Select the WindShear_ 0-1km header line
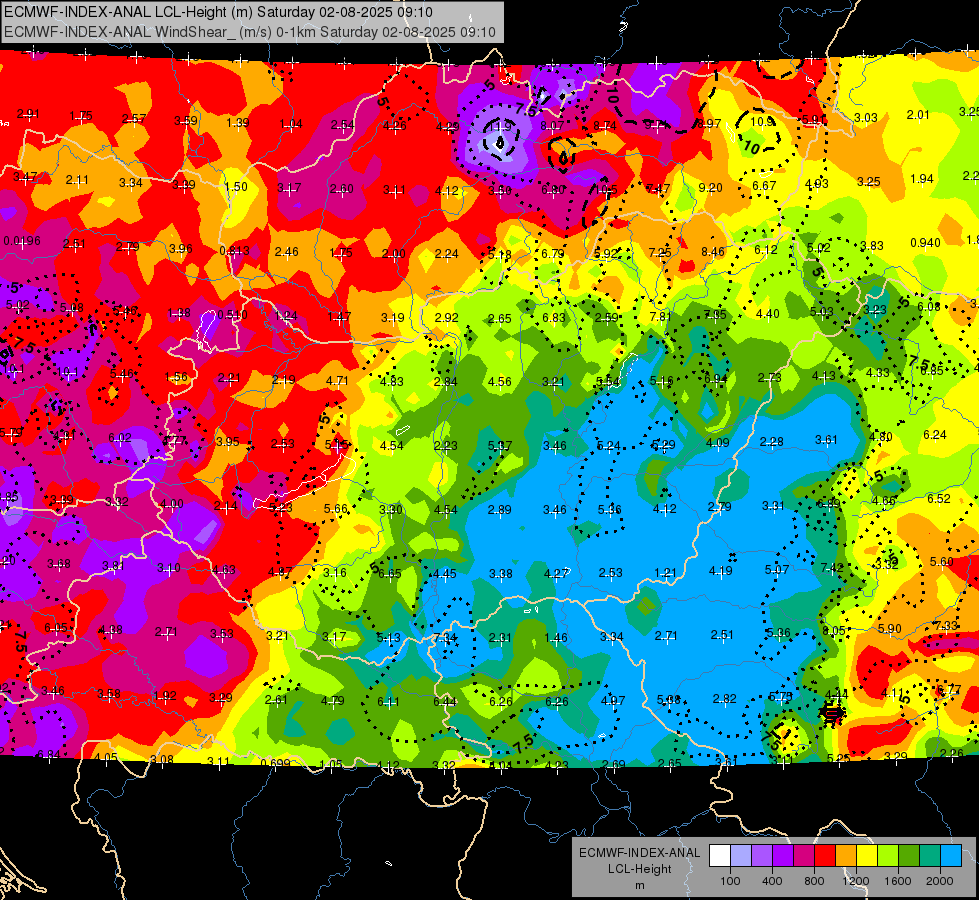Viewport: 979px width, 900px height. (x=250, y=32)
